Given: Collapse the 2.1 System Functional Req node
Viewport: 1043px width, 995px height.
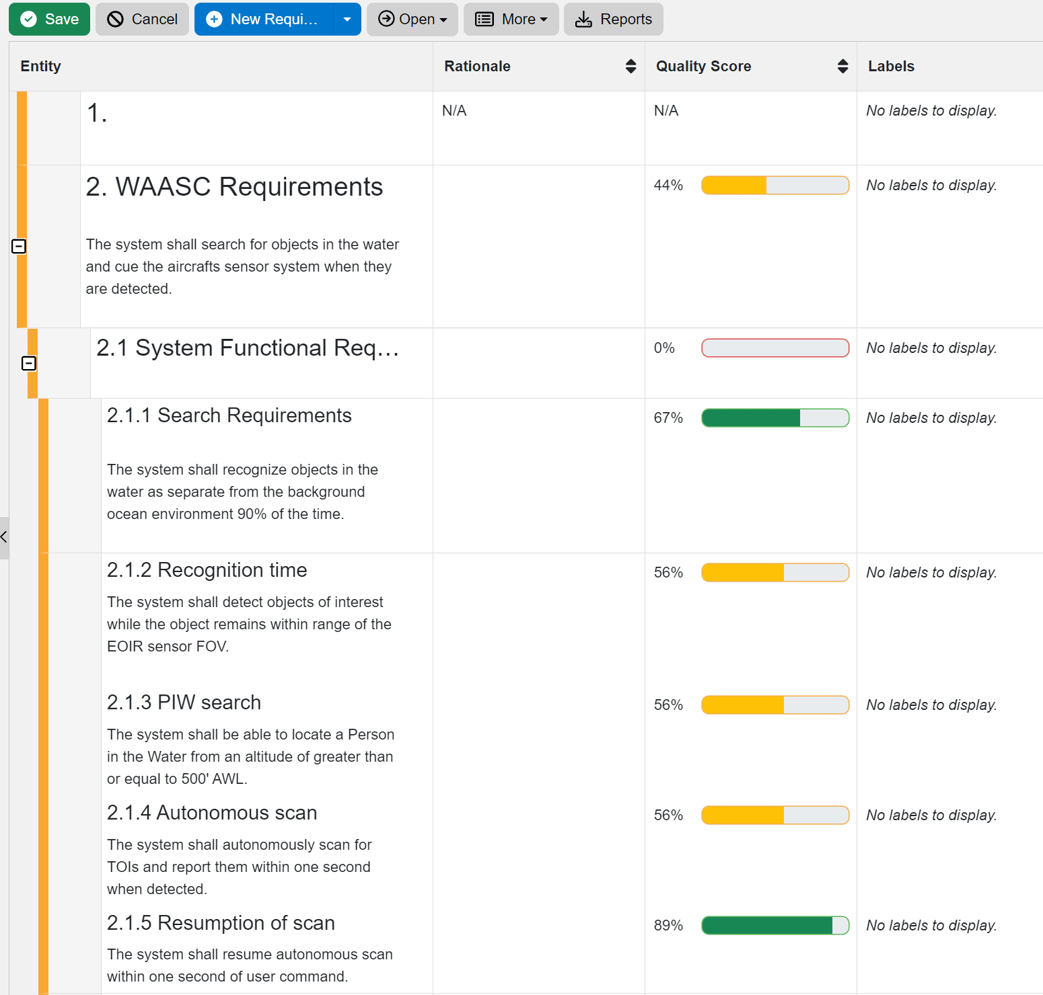Looking at the screenshot, I should tap(30, 363).
